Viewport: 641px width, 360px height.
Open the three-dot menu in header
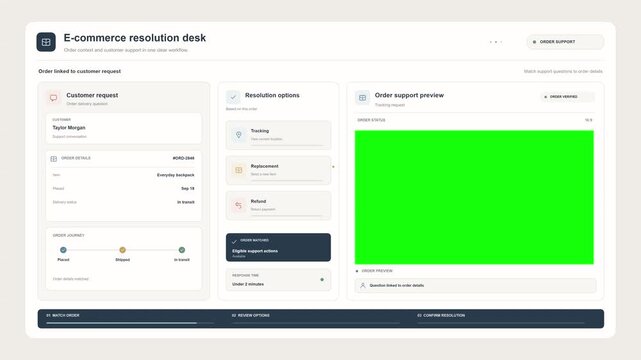[x=495, y=42]
